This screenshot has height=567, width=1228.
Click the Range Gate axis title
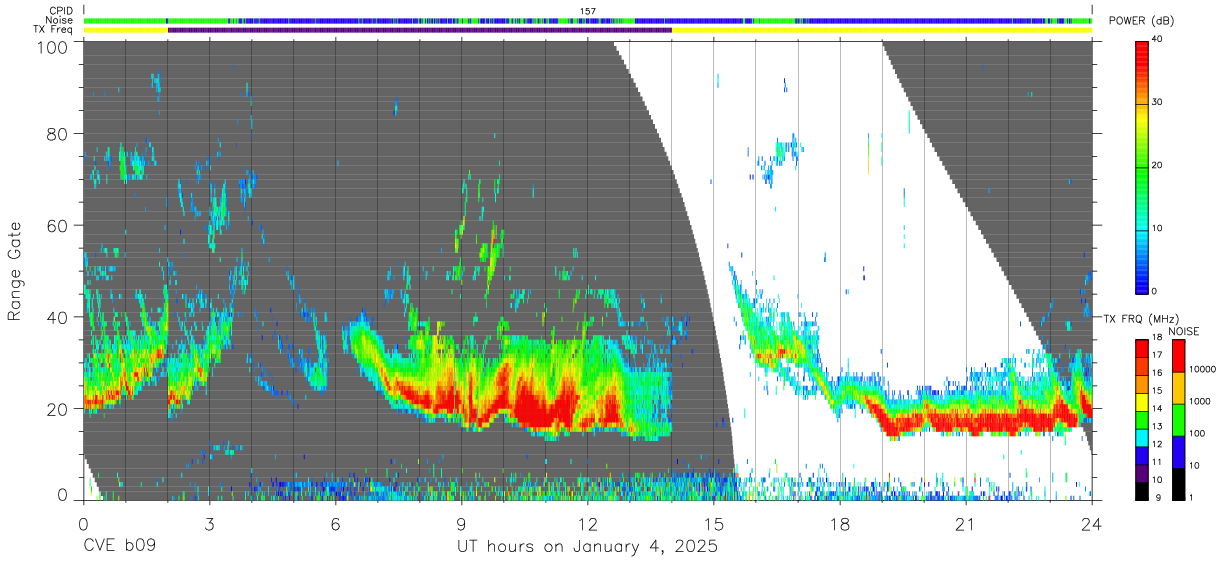(x=15, y=271)
